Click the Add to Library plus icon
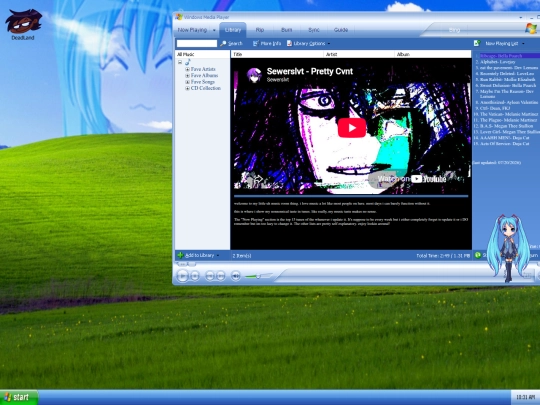The image size is (540, 405). (180, 255)
